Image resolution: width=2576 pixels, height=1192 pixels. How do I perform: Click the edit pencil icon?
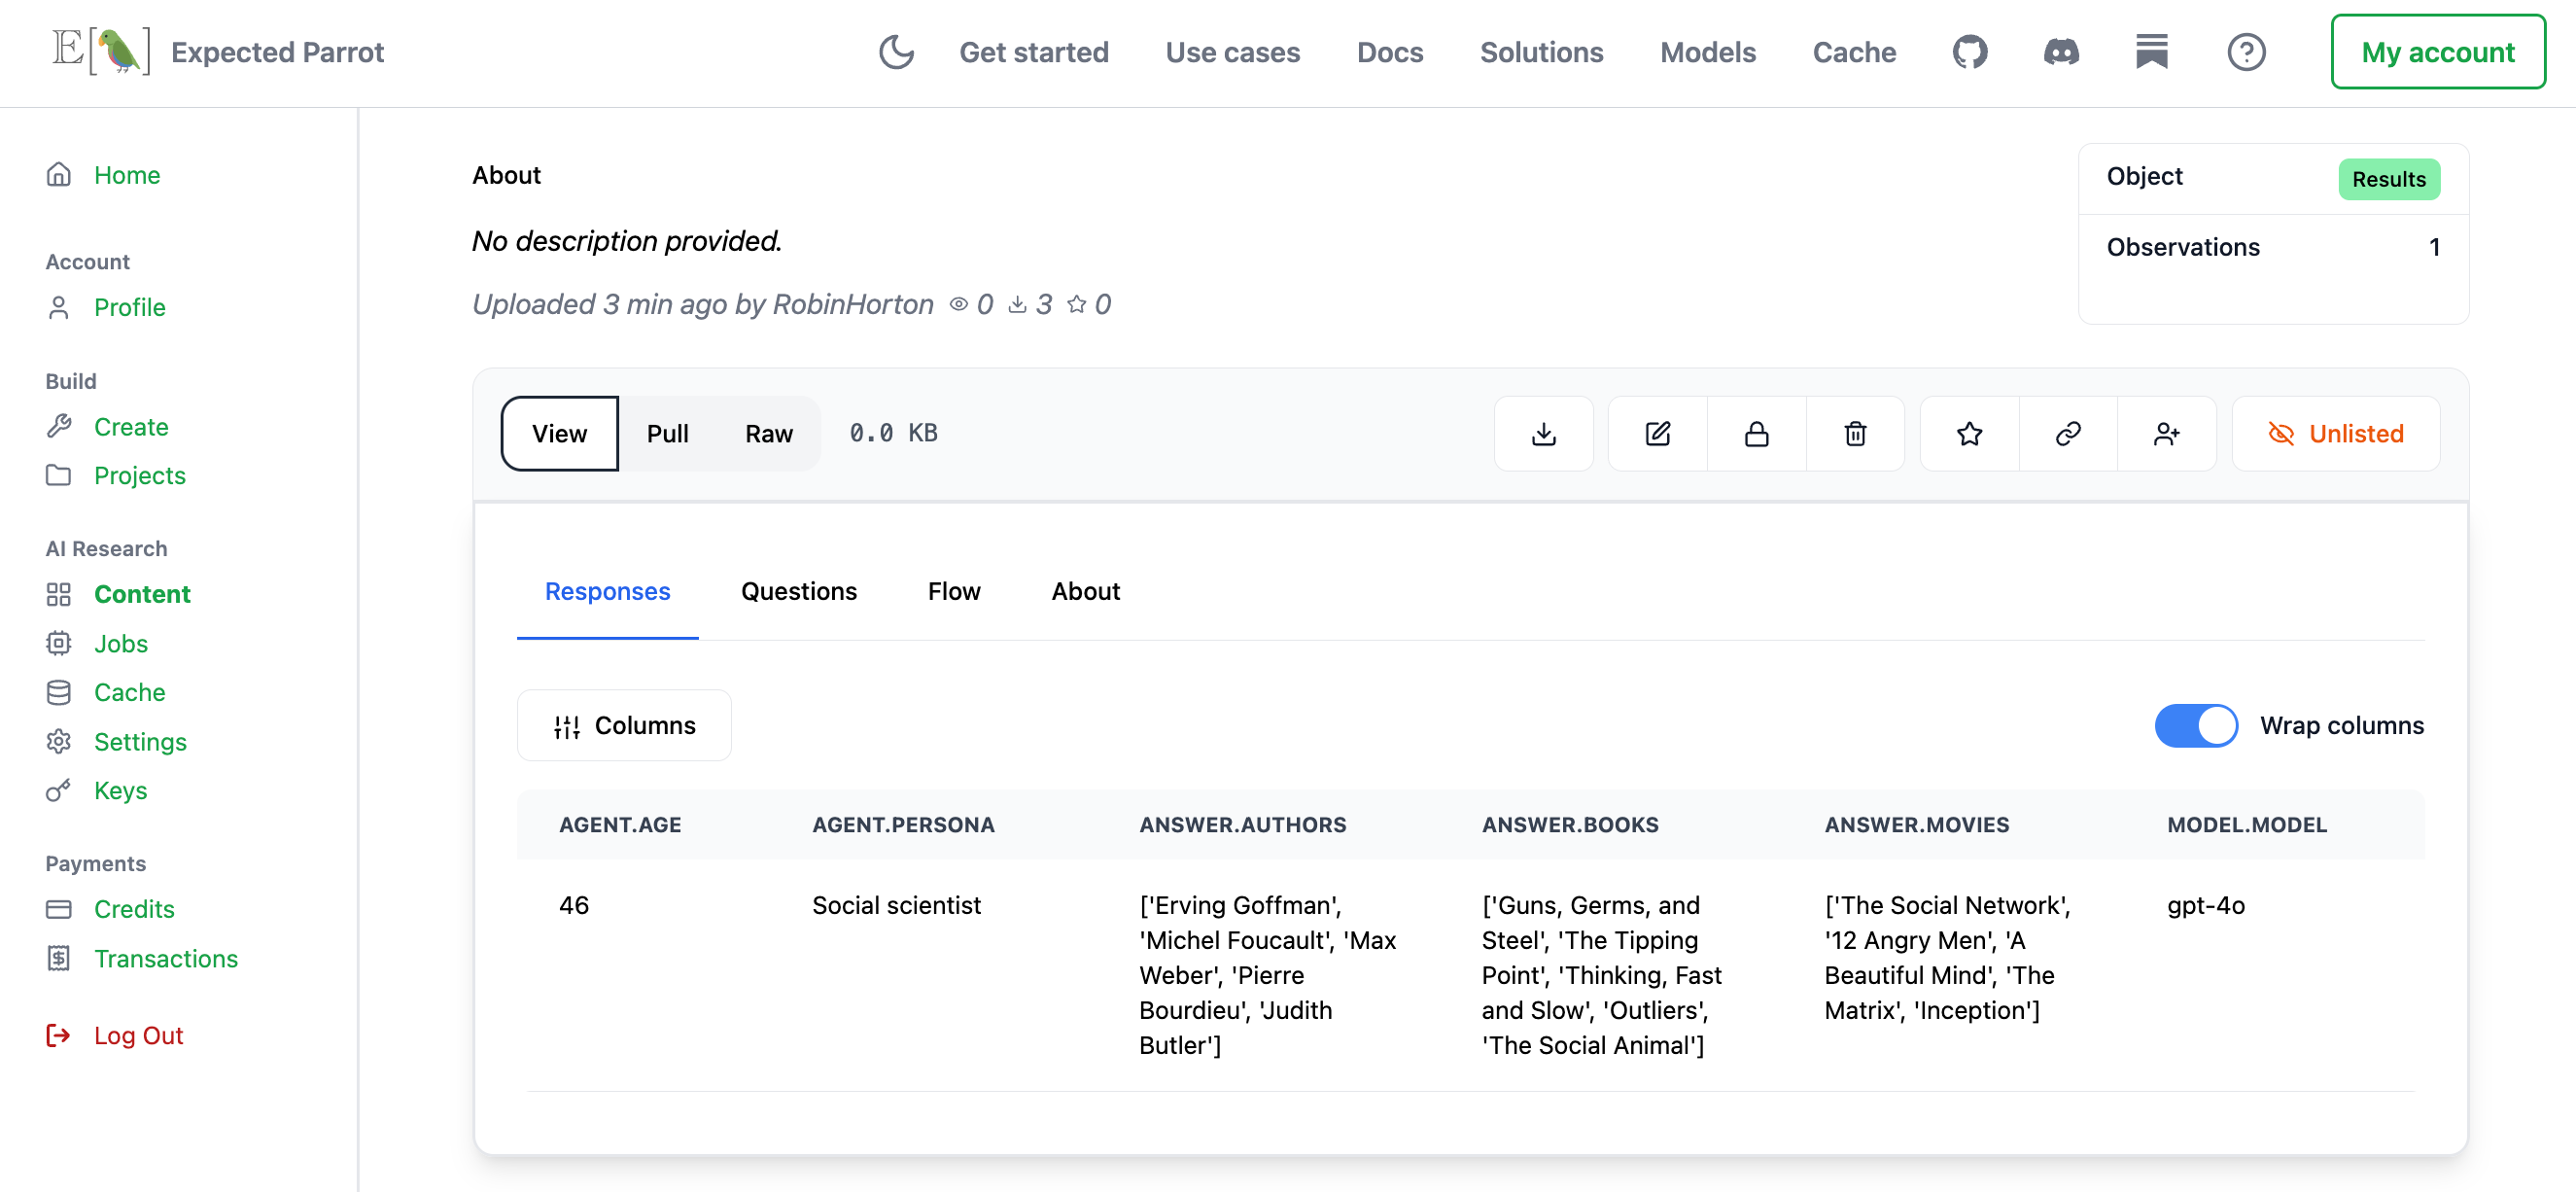click(1657, 433)
